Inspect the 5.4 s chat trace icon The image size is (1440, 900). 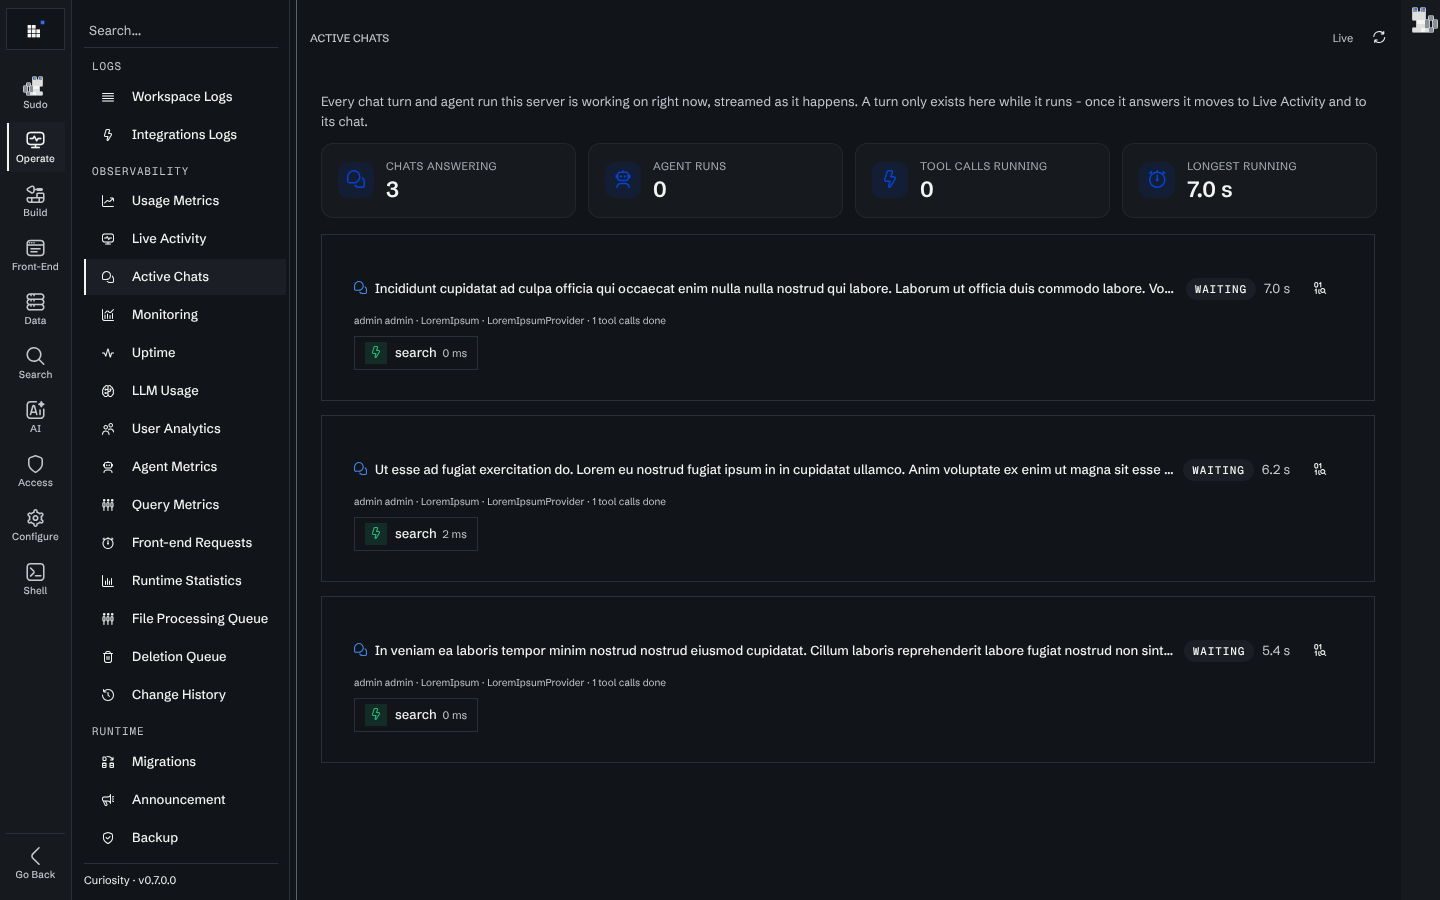pyautogui.click(x=1320, y=651)
